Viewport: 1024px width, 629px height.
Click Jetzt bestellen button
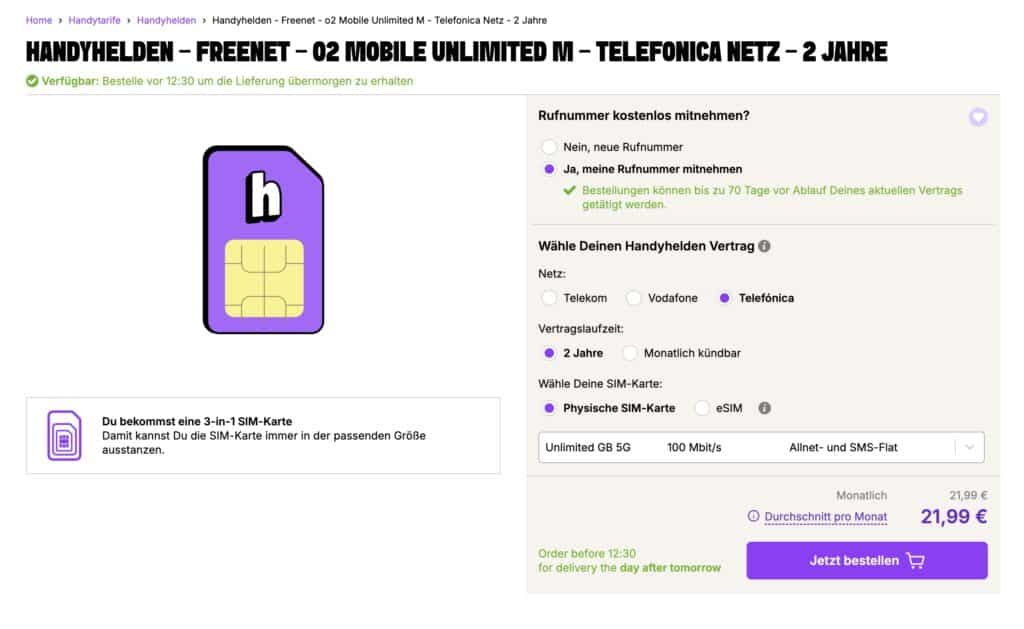(867, 560)
